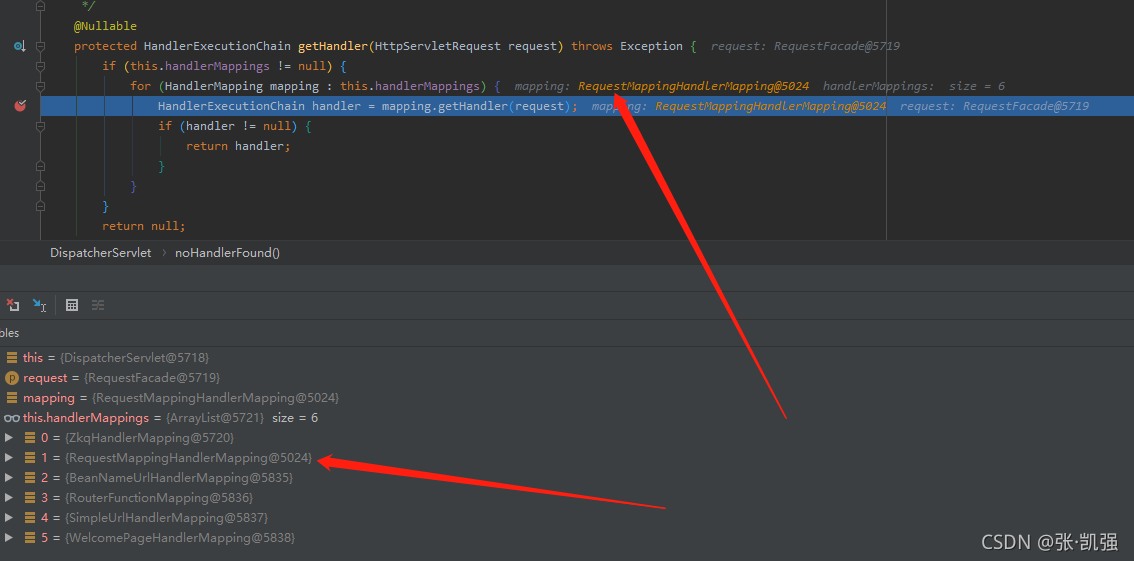Click 'handlerMappings: size = 6' inline hint
This screenshot has height=561, width=1134.
(913, 86)
